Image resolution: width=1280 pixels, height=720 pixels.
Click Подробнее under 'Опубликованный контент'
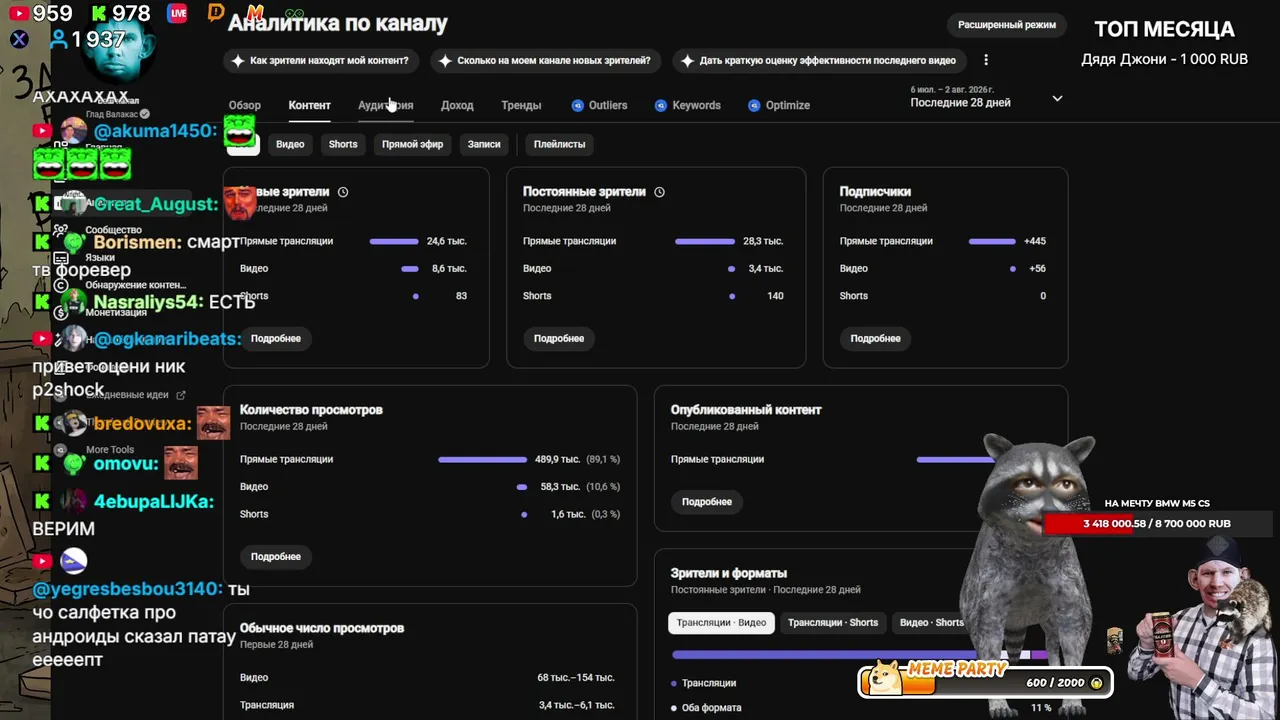(707, 501)
